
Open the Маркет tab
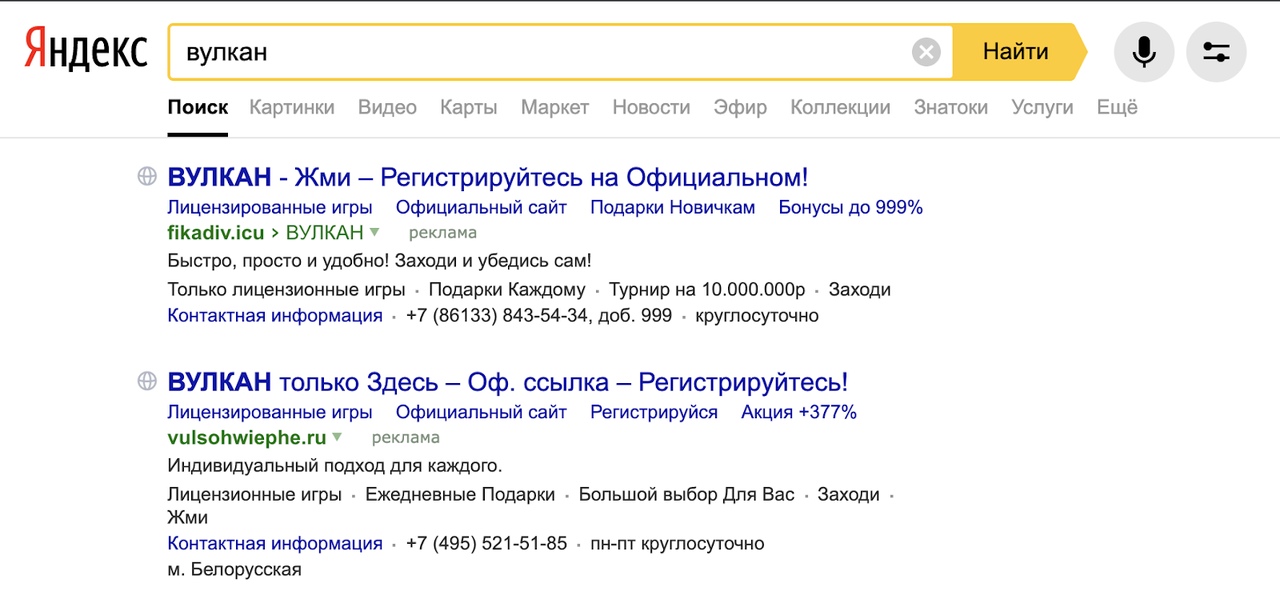pyautogui.click(x=555, y=107)
